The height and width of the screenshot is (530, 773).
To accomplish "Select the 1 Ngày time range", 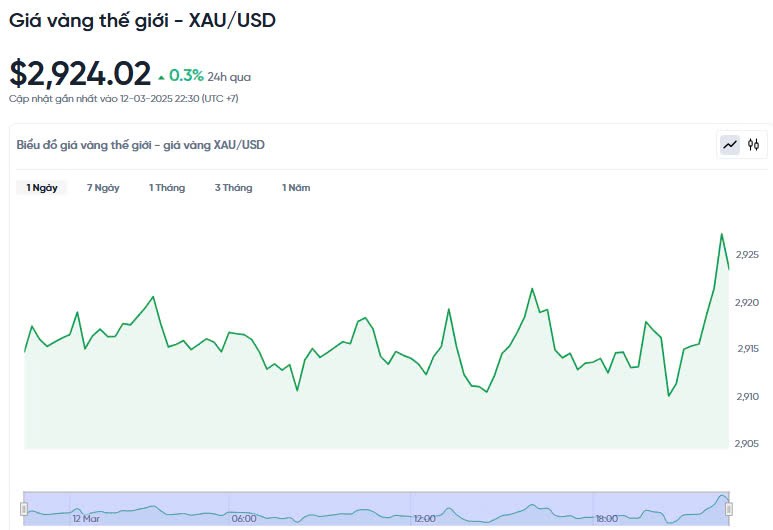I will point(42,188).
